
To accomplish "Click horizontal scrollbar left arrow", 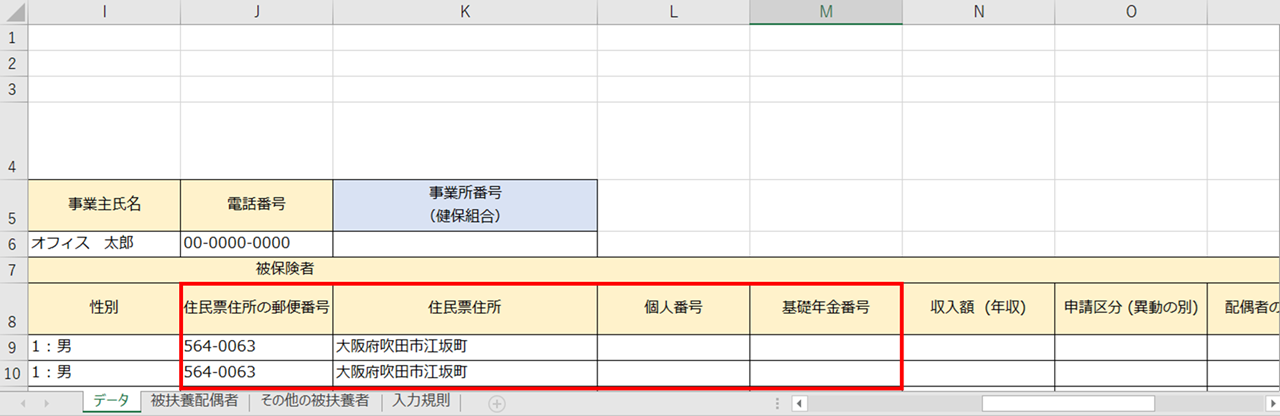I will 799,403.
